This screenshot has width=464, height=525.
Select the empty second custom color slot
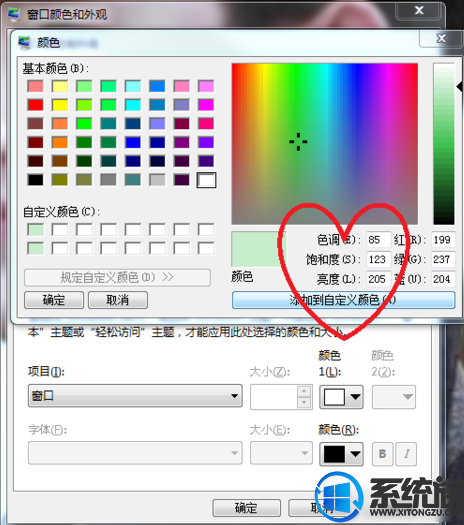pyautogui.click(x=60, y=230)
